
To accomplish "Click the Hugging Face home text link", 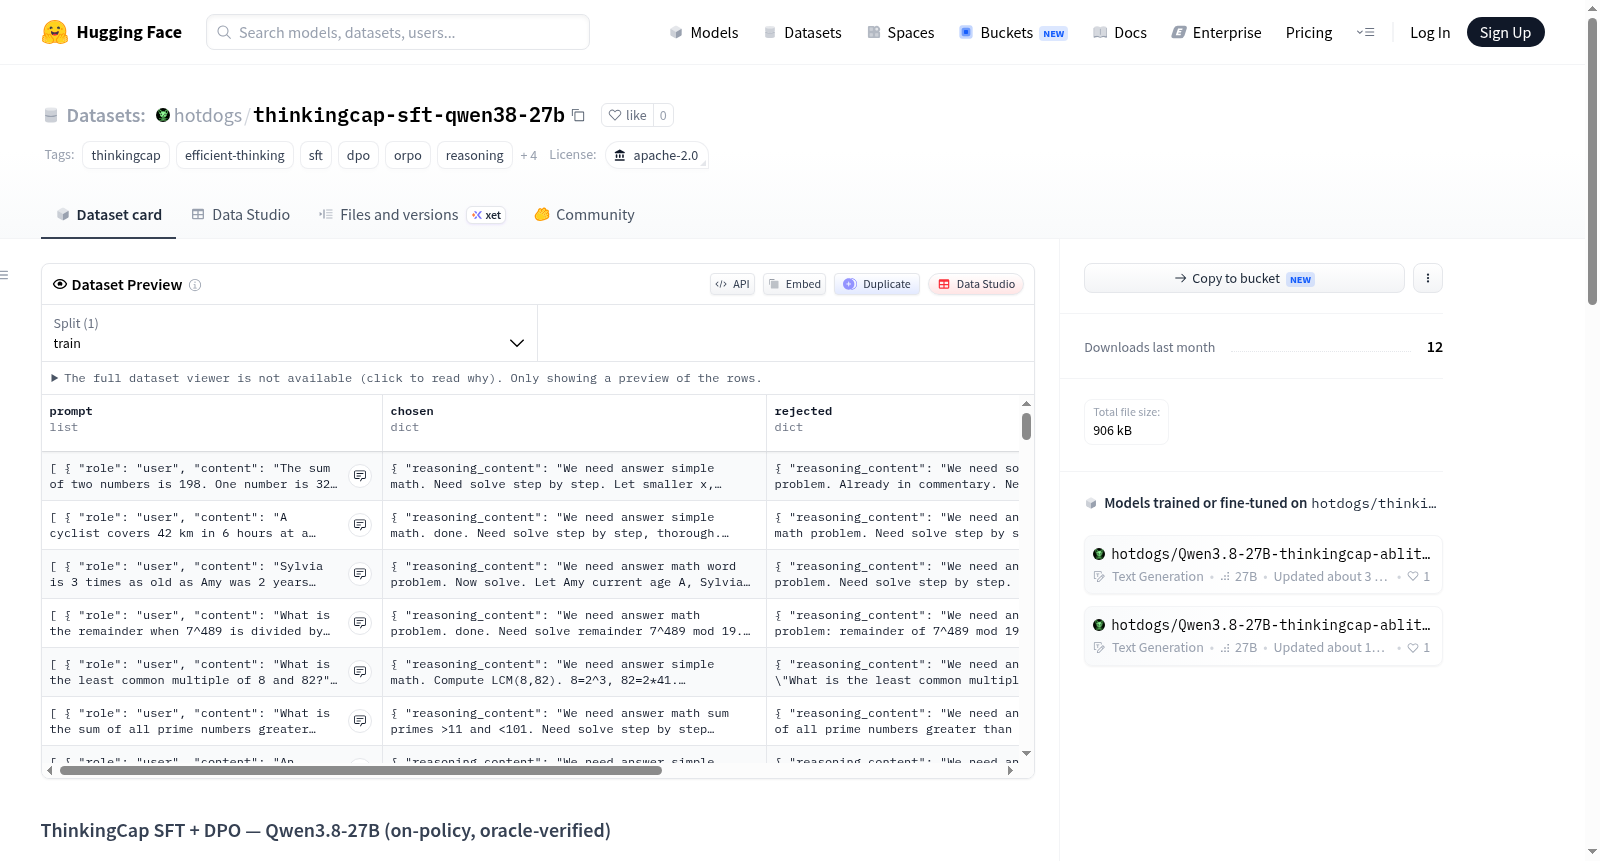I will (129, 32).
